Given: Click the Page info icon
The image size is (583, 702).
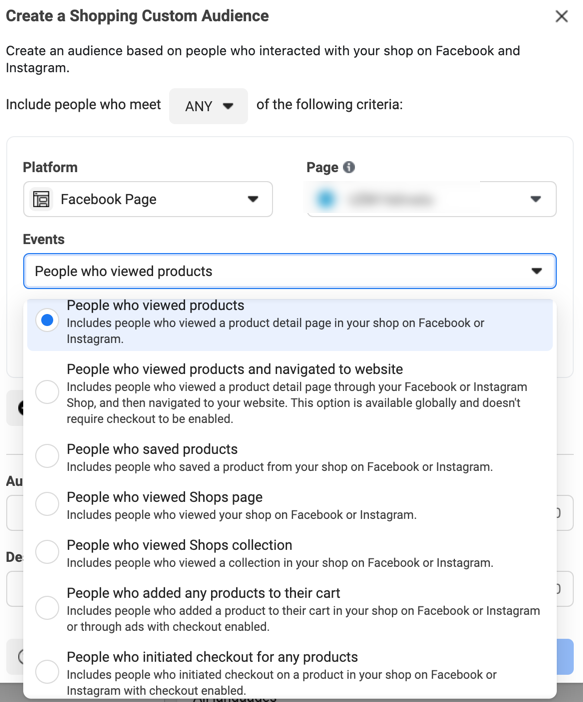Looking at the screenshot, I should pos(349,167).
